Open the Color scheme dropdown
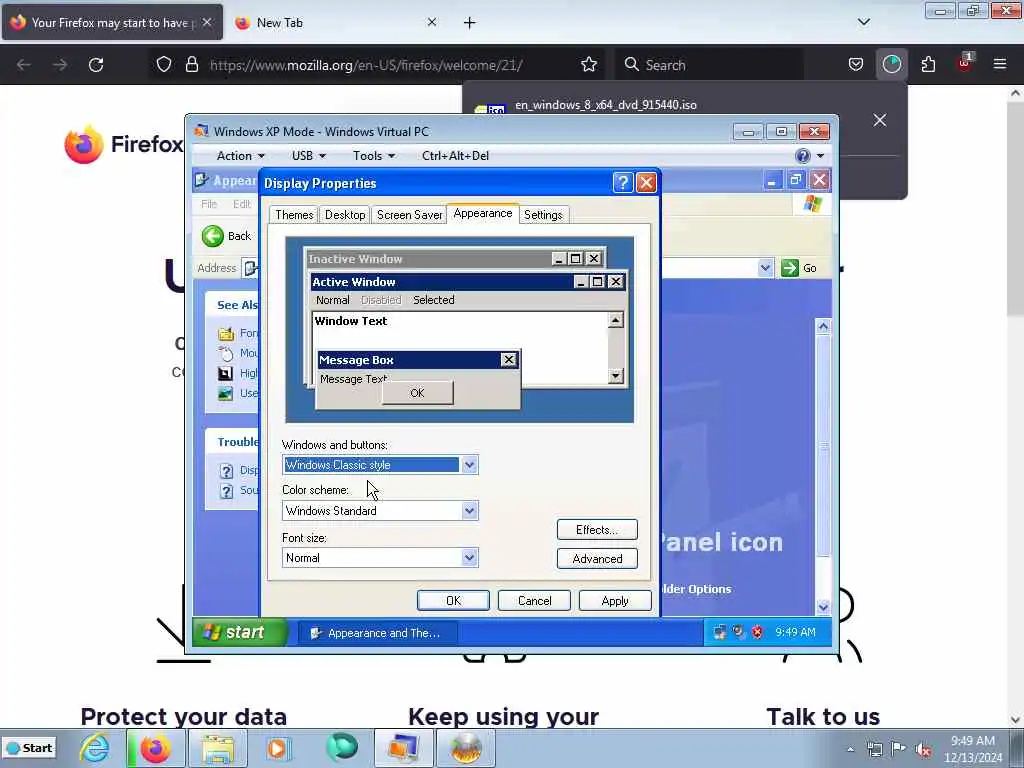 coord(469,511)
